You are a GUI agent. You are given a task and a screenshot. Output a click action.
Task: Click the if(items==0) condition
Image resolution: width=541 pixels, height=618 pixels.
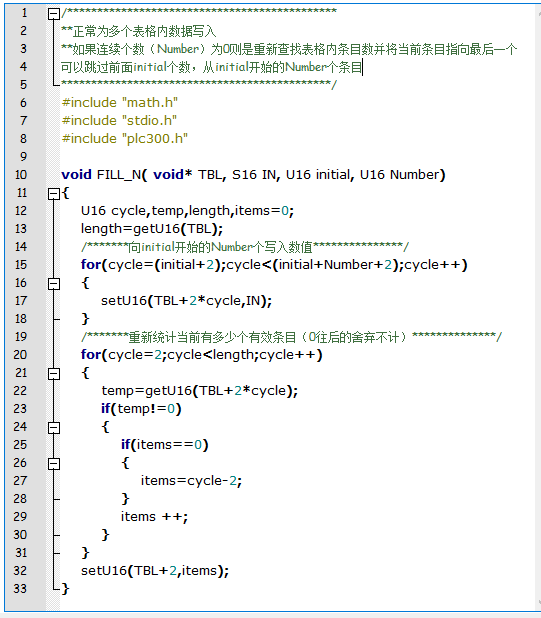click(x=165, y=445)
